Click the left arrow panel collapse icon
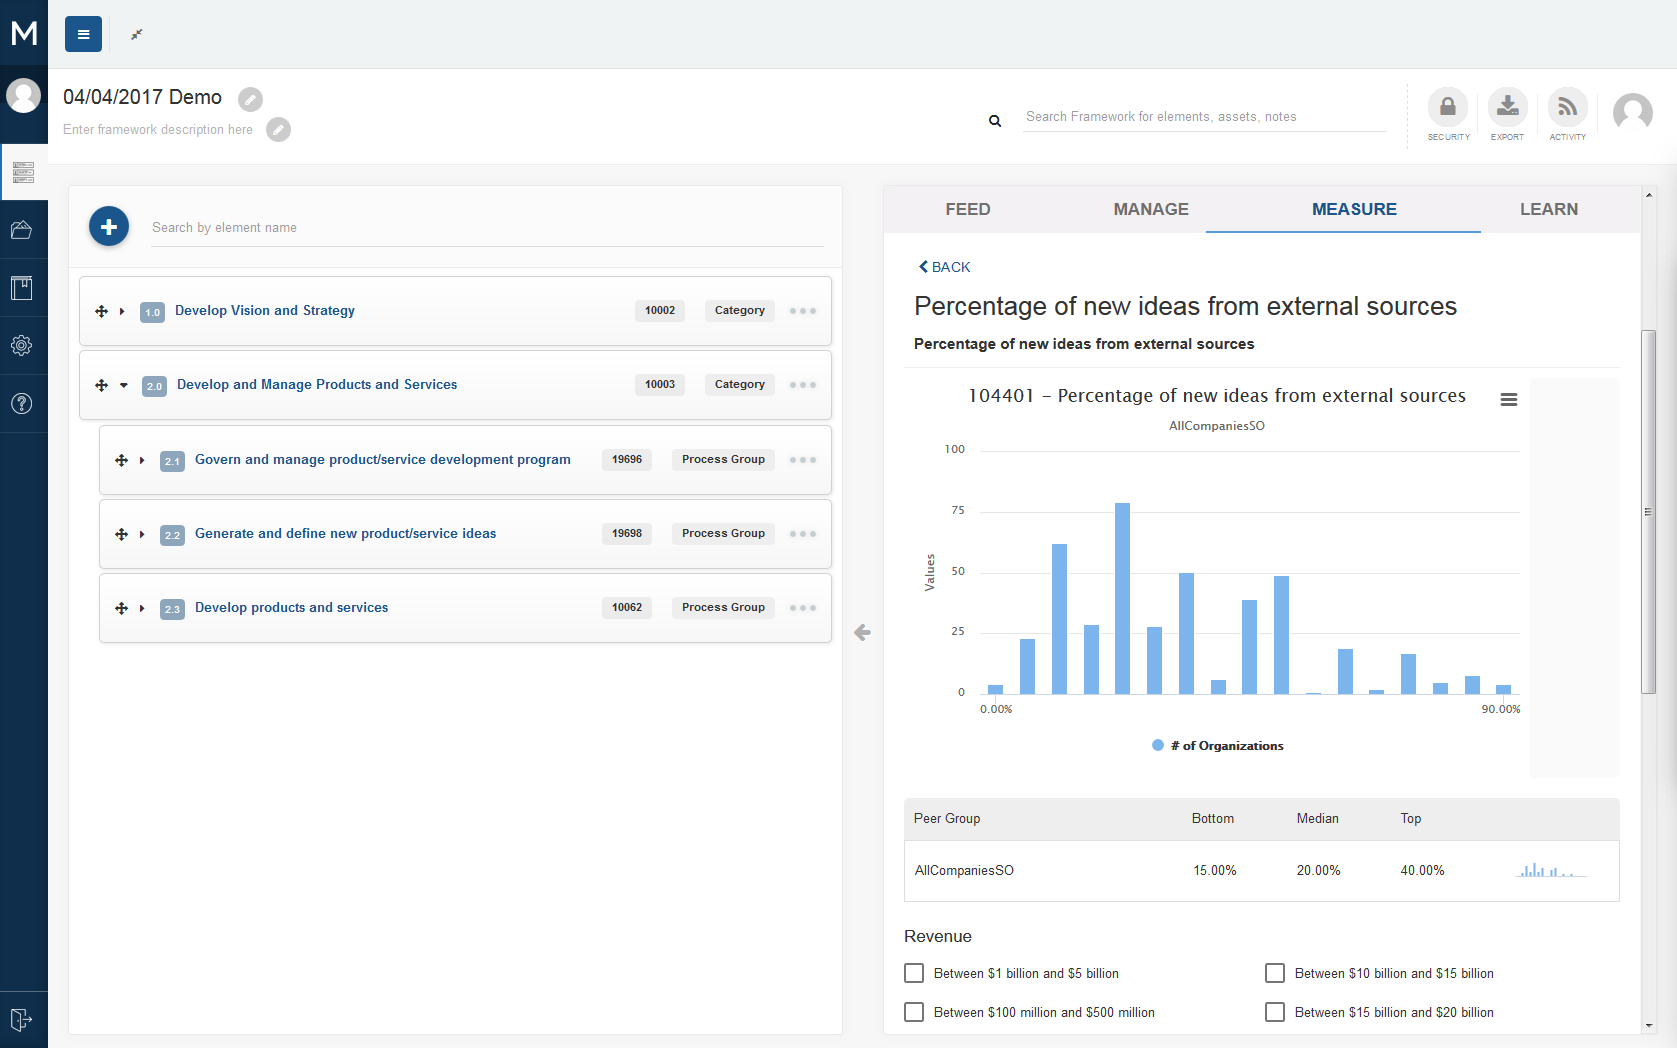Image resolution: width=1677 pixels, height=1048 pixels. click(862, 632)
